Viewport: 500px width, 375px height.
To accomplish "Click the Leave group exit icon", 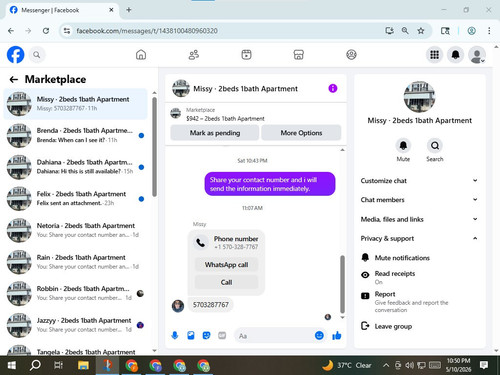I will [x=365, y=326].
